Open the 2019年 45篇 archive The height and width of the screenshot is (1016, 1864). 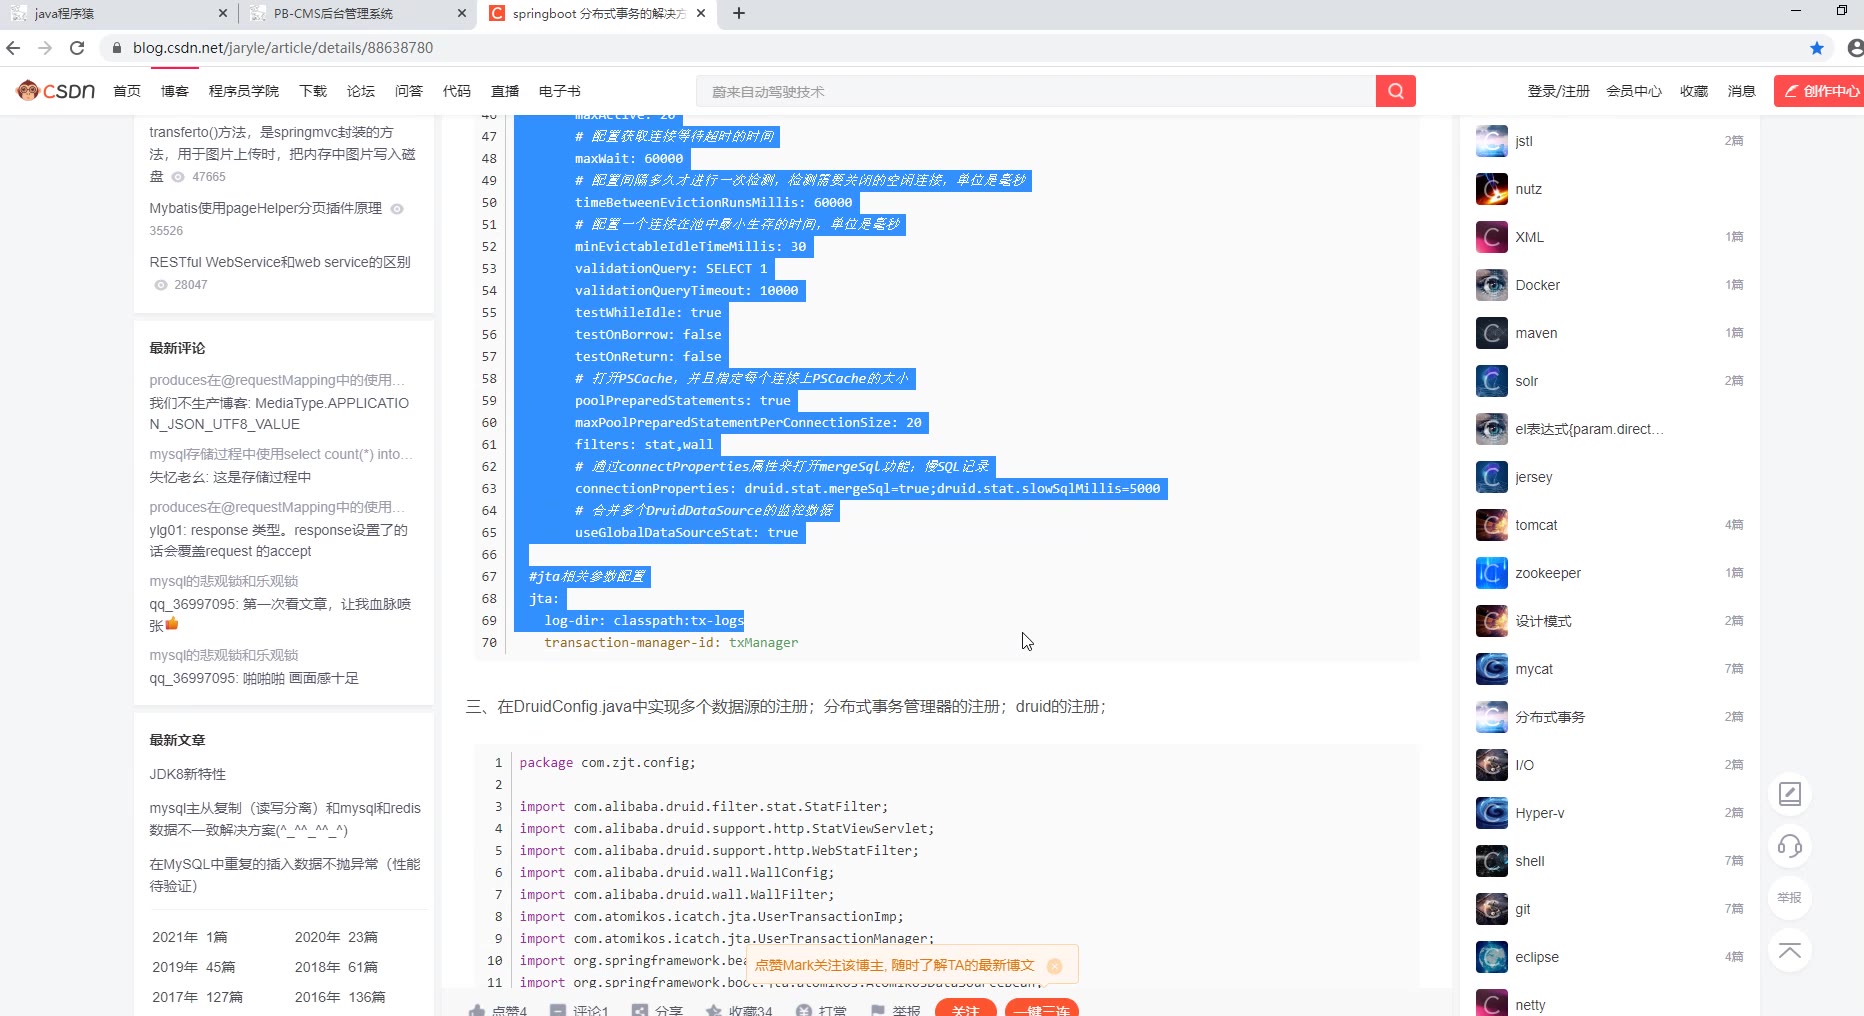coord(193,967)
